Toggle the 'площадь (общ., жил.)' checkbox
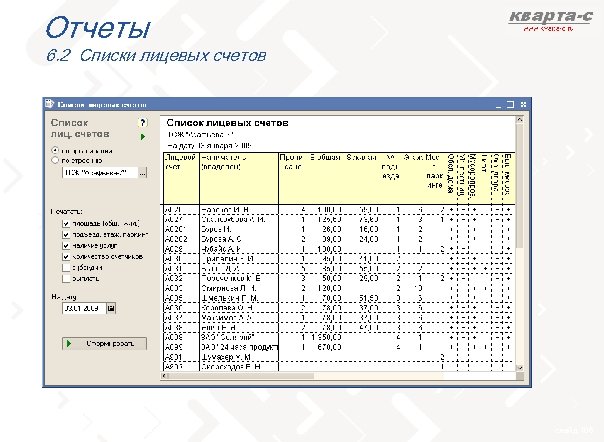This screenshot has height=442, width=604. (x=66, y=224)
